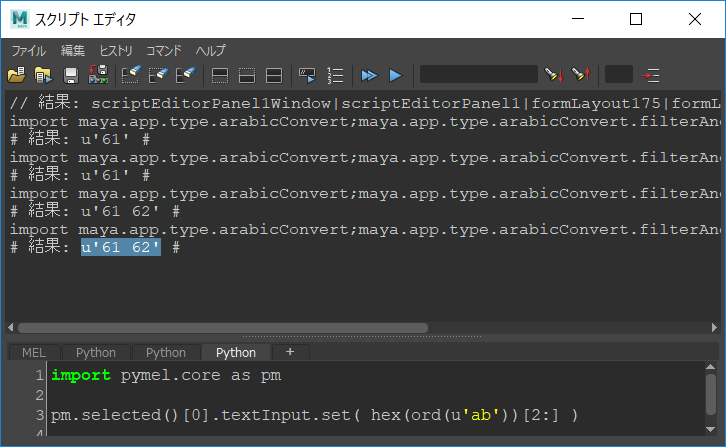Click the Clear All eraser icon

186,75
